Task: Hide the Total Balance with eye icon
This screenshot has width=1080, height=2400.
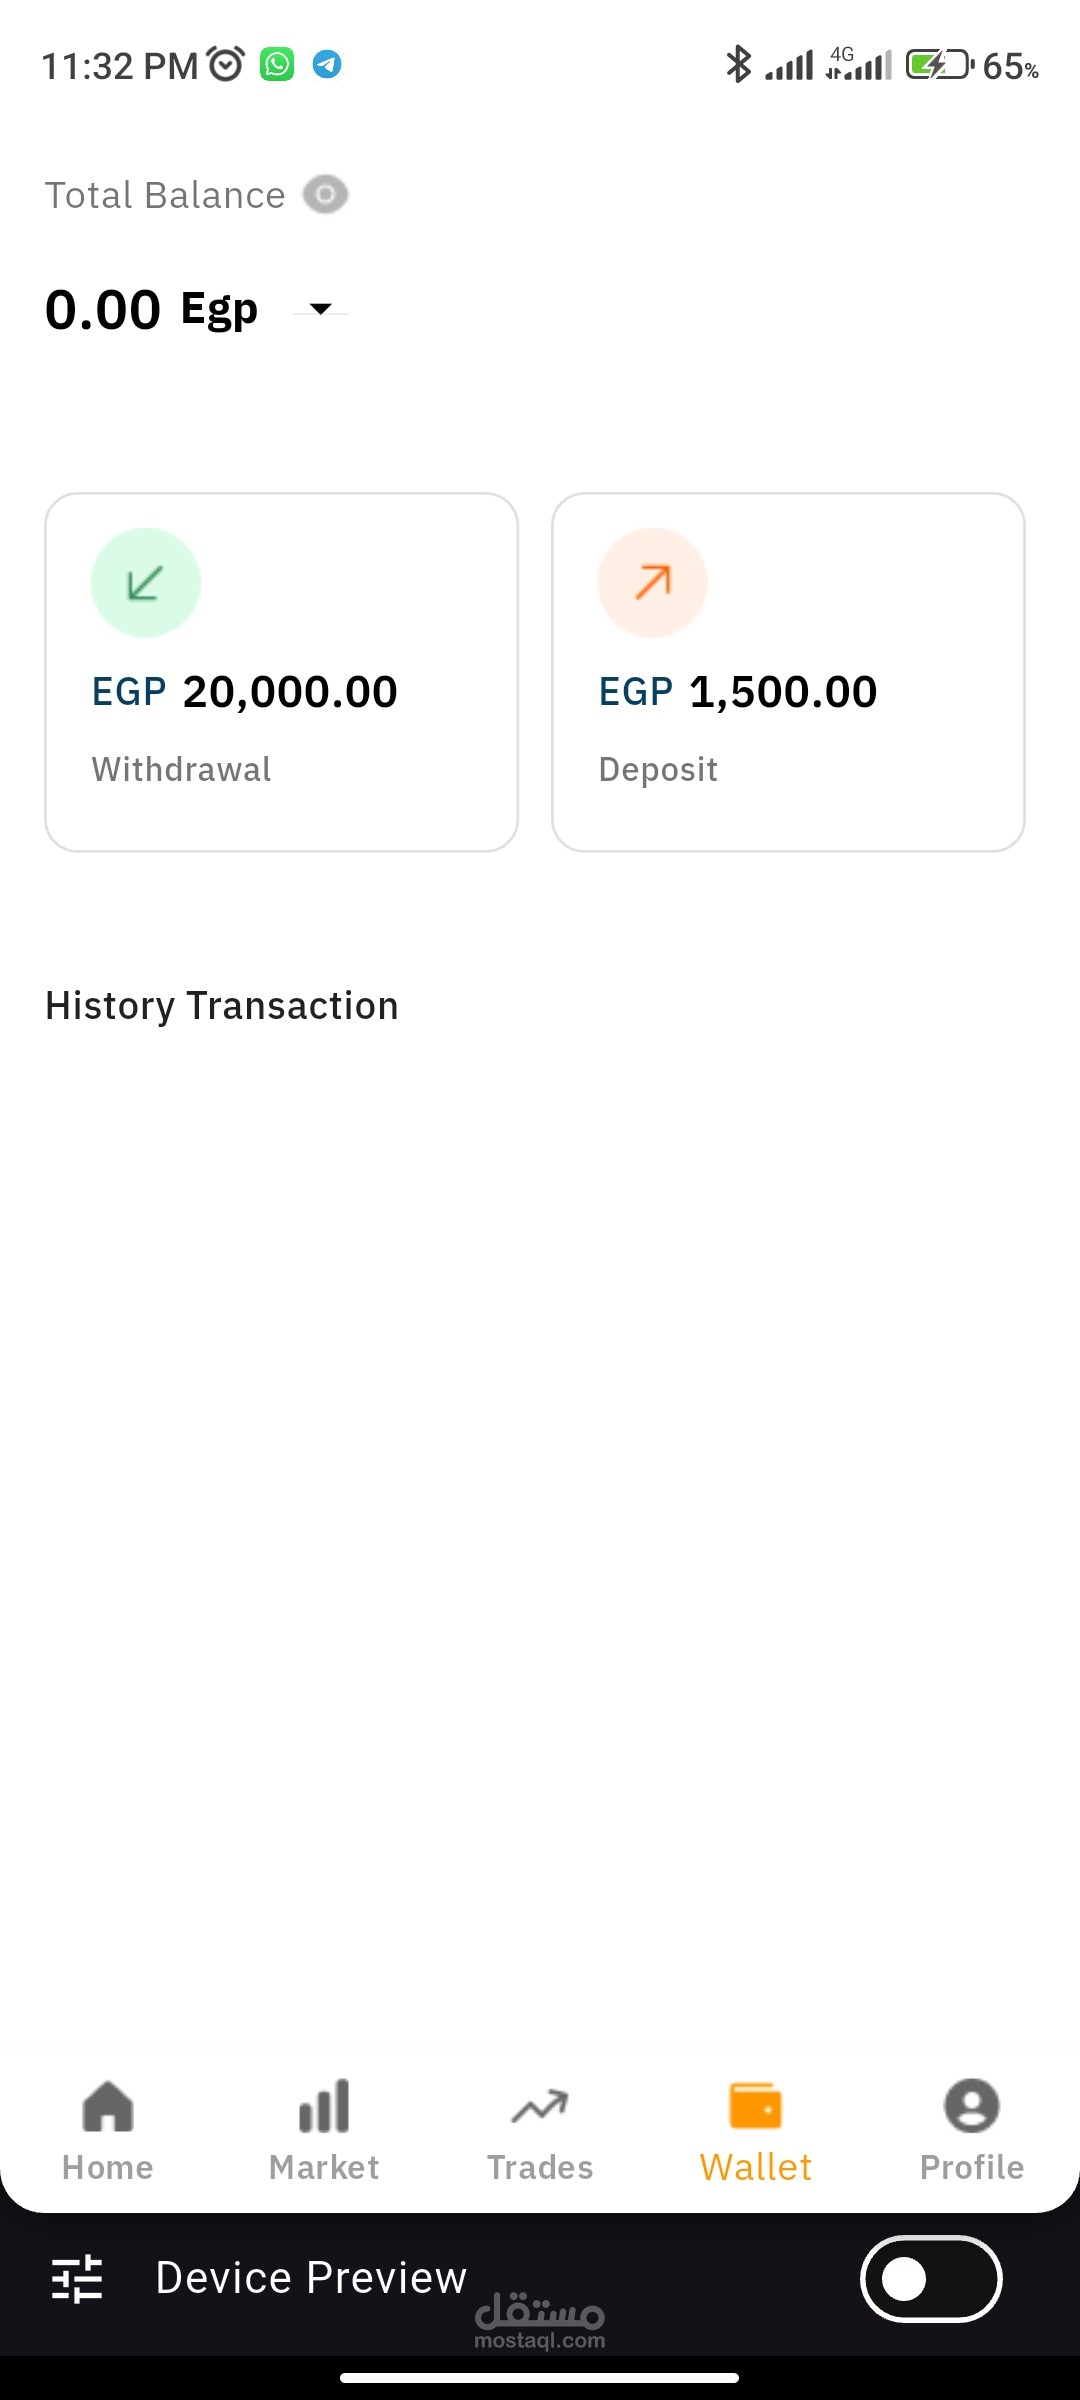Action: coord(325,195)
